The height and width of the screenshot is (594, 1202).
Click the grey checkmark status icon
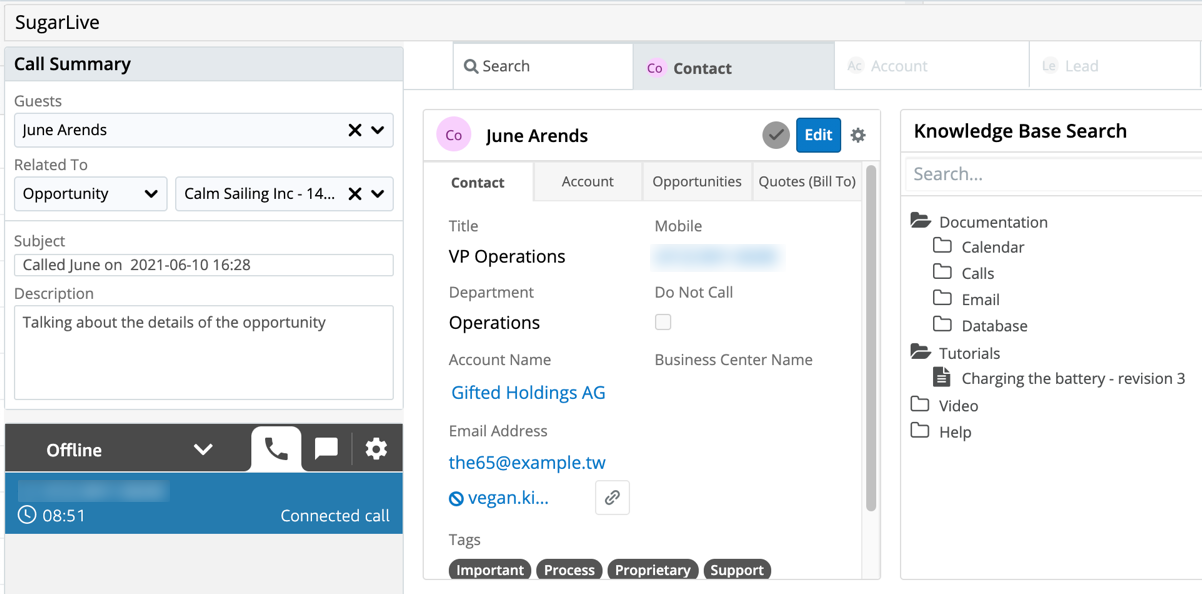click(776, 135)
